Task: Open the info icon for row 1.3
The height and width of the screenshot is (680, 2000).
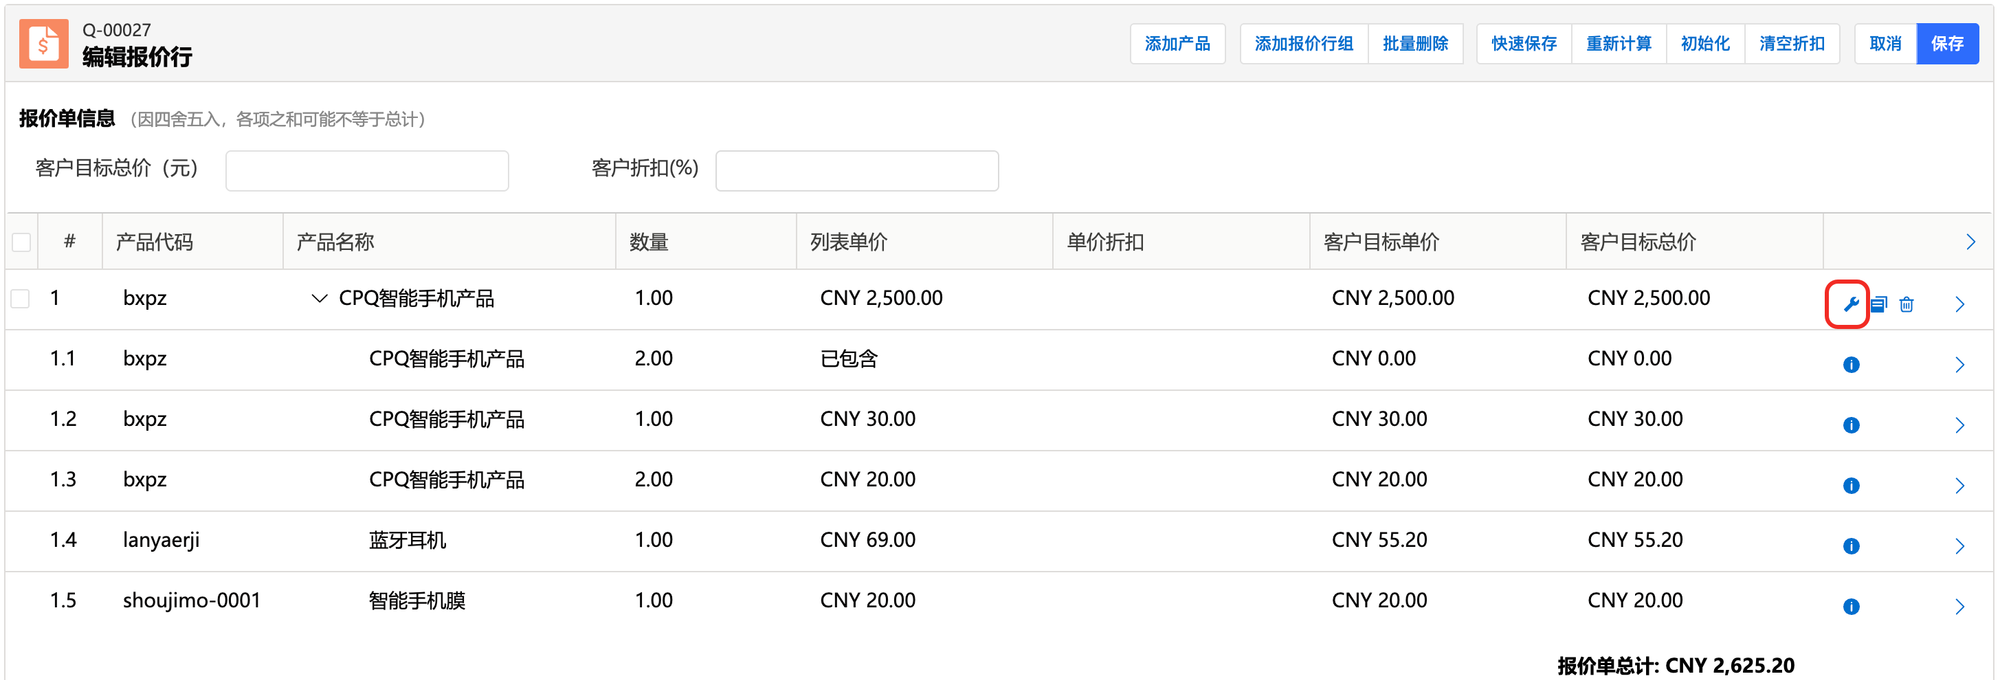Action: click(1851, 486)
